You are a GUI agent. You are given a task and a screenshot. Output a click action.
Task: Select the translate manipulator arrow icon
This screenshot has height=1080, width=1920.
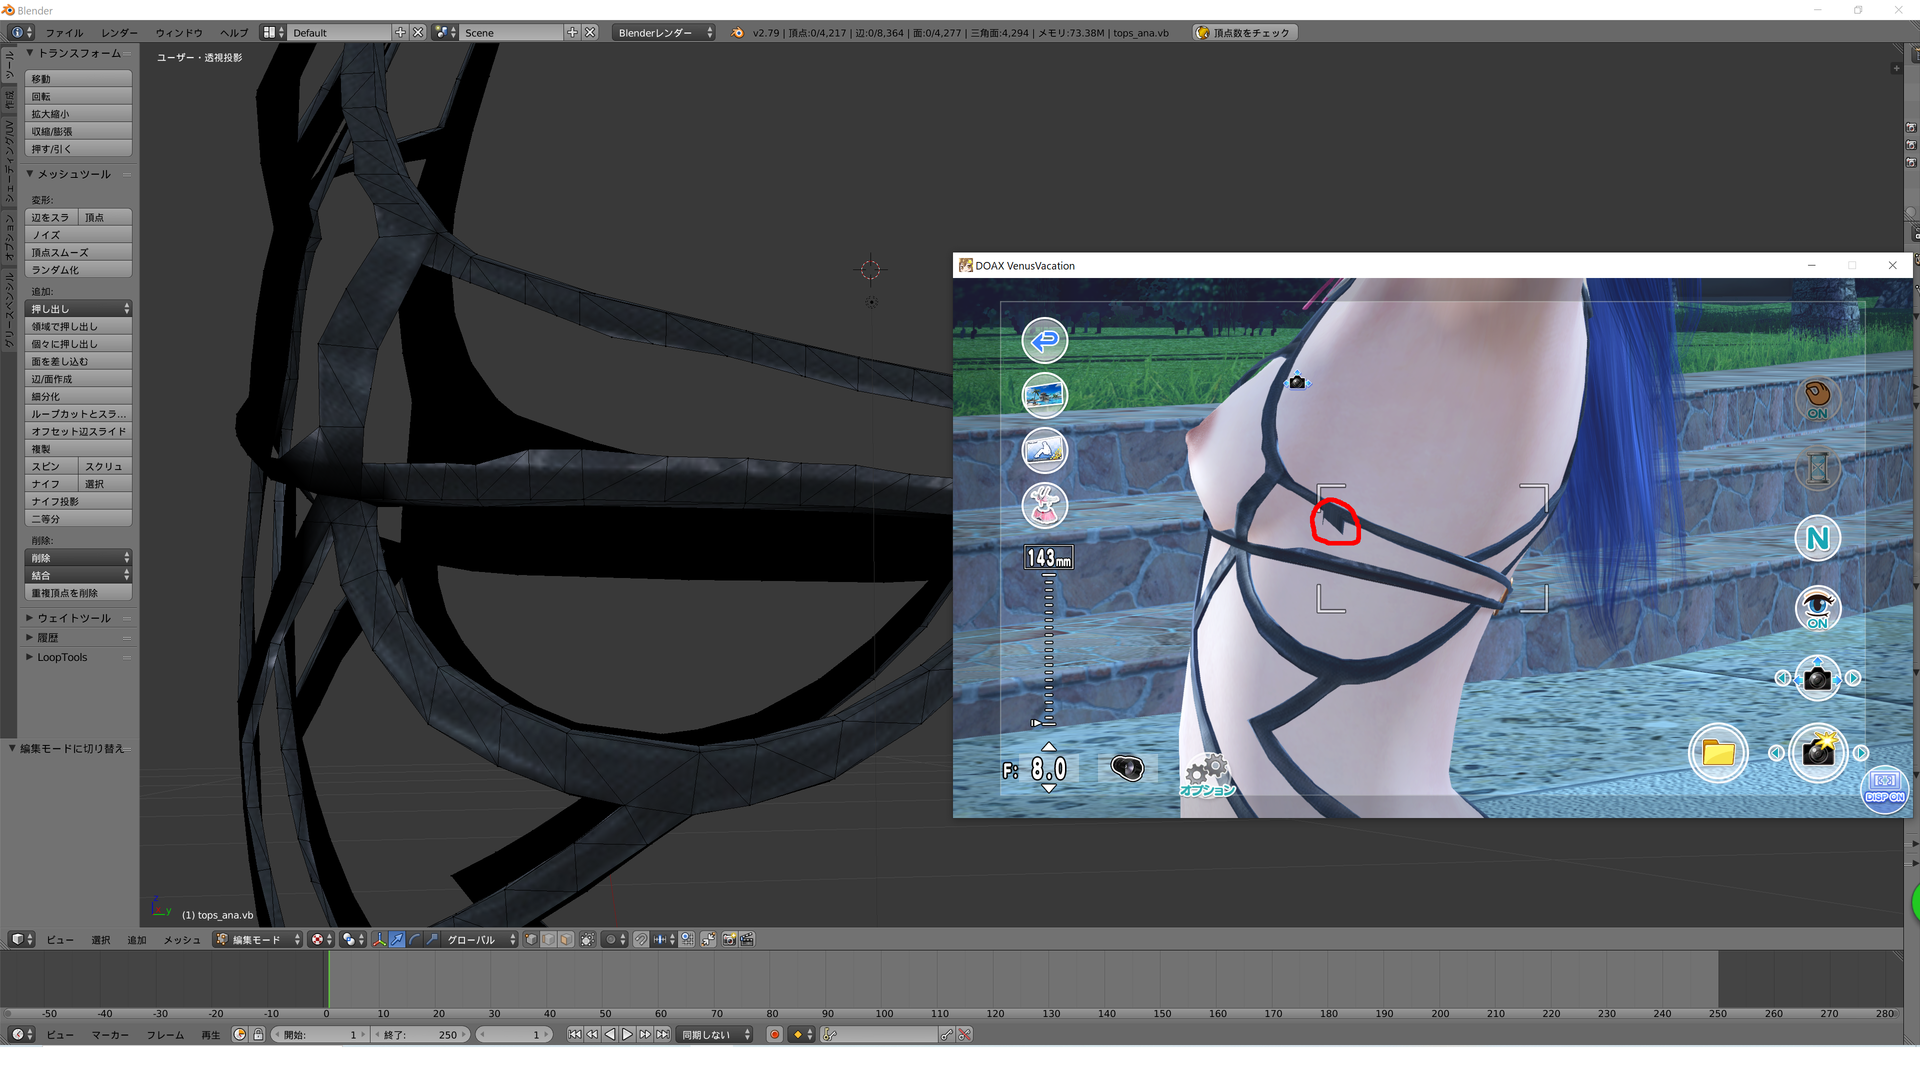(x=397, y=939)
